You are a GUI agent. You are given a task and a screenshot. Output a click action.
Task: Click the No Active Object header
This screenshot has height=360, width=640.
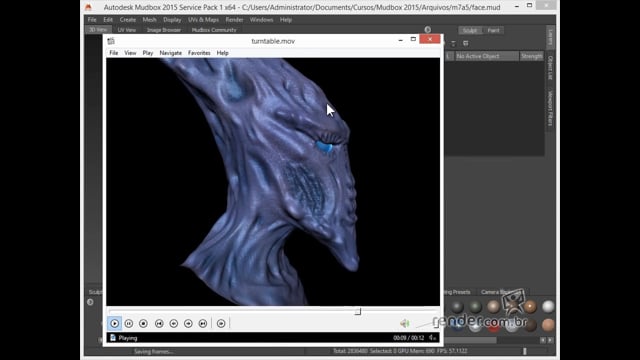tap(487, 56)
